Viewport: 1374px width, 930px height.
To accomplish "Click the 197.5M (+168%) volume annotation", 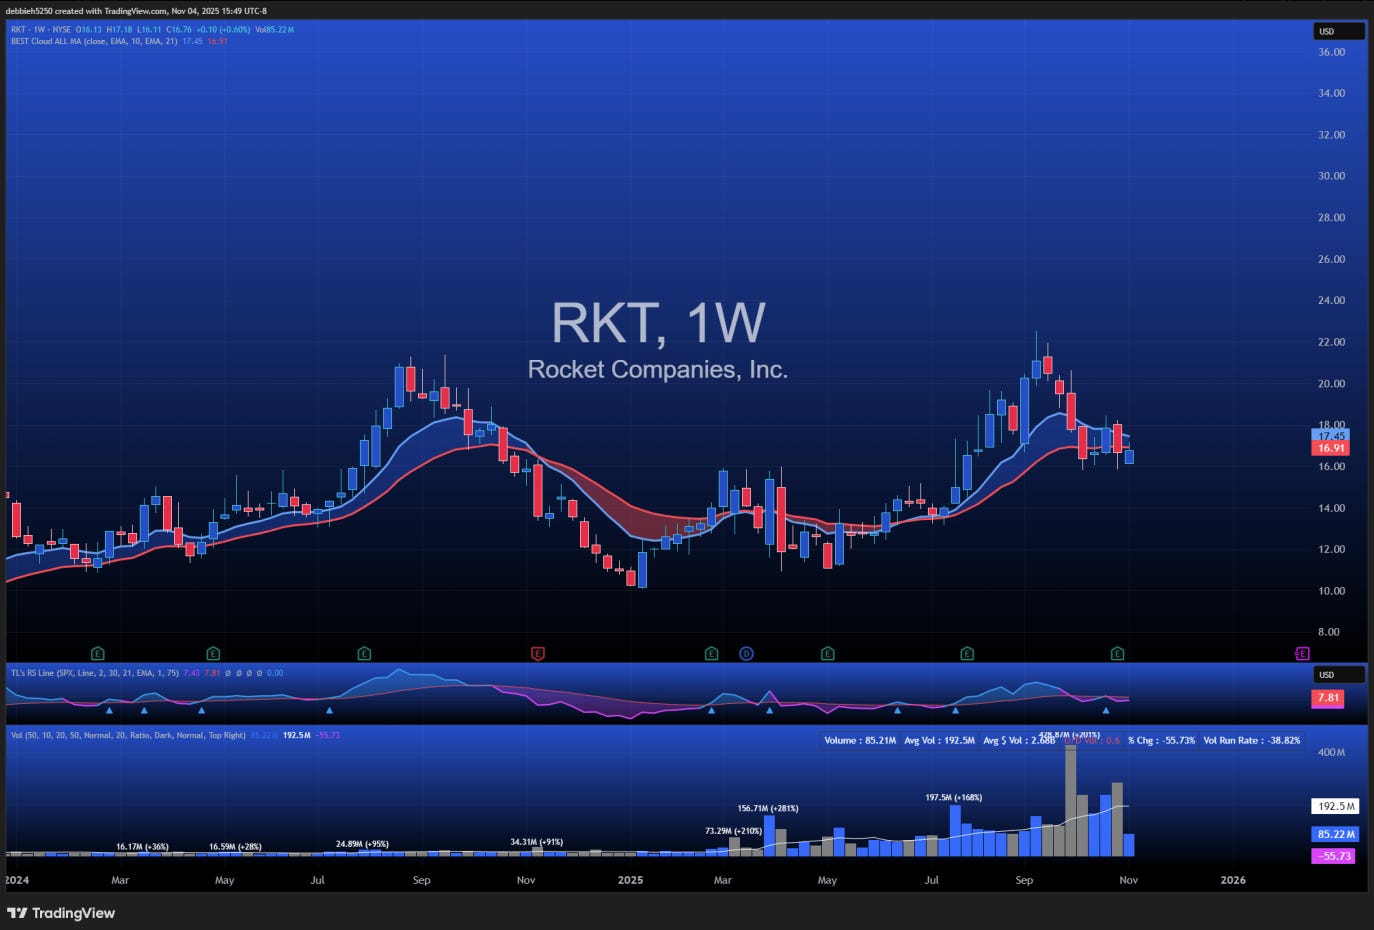I will (x=953, y=798).
